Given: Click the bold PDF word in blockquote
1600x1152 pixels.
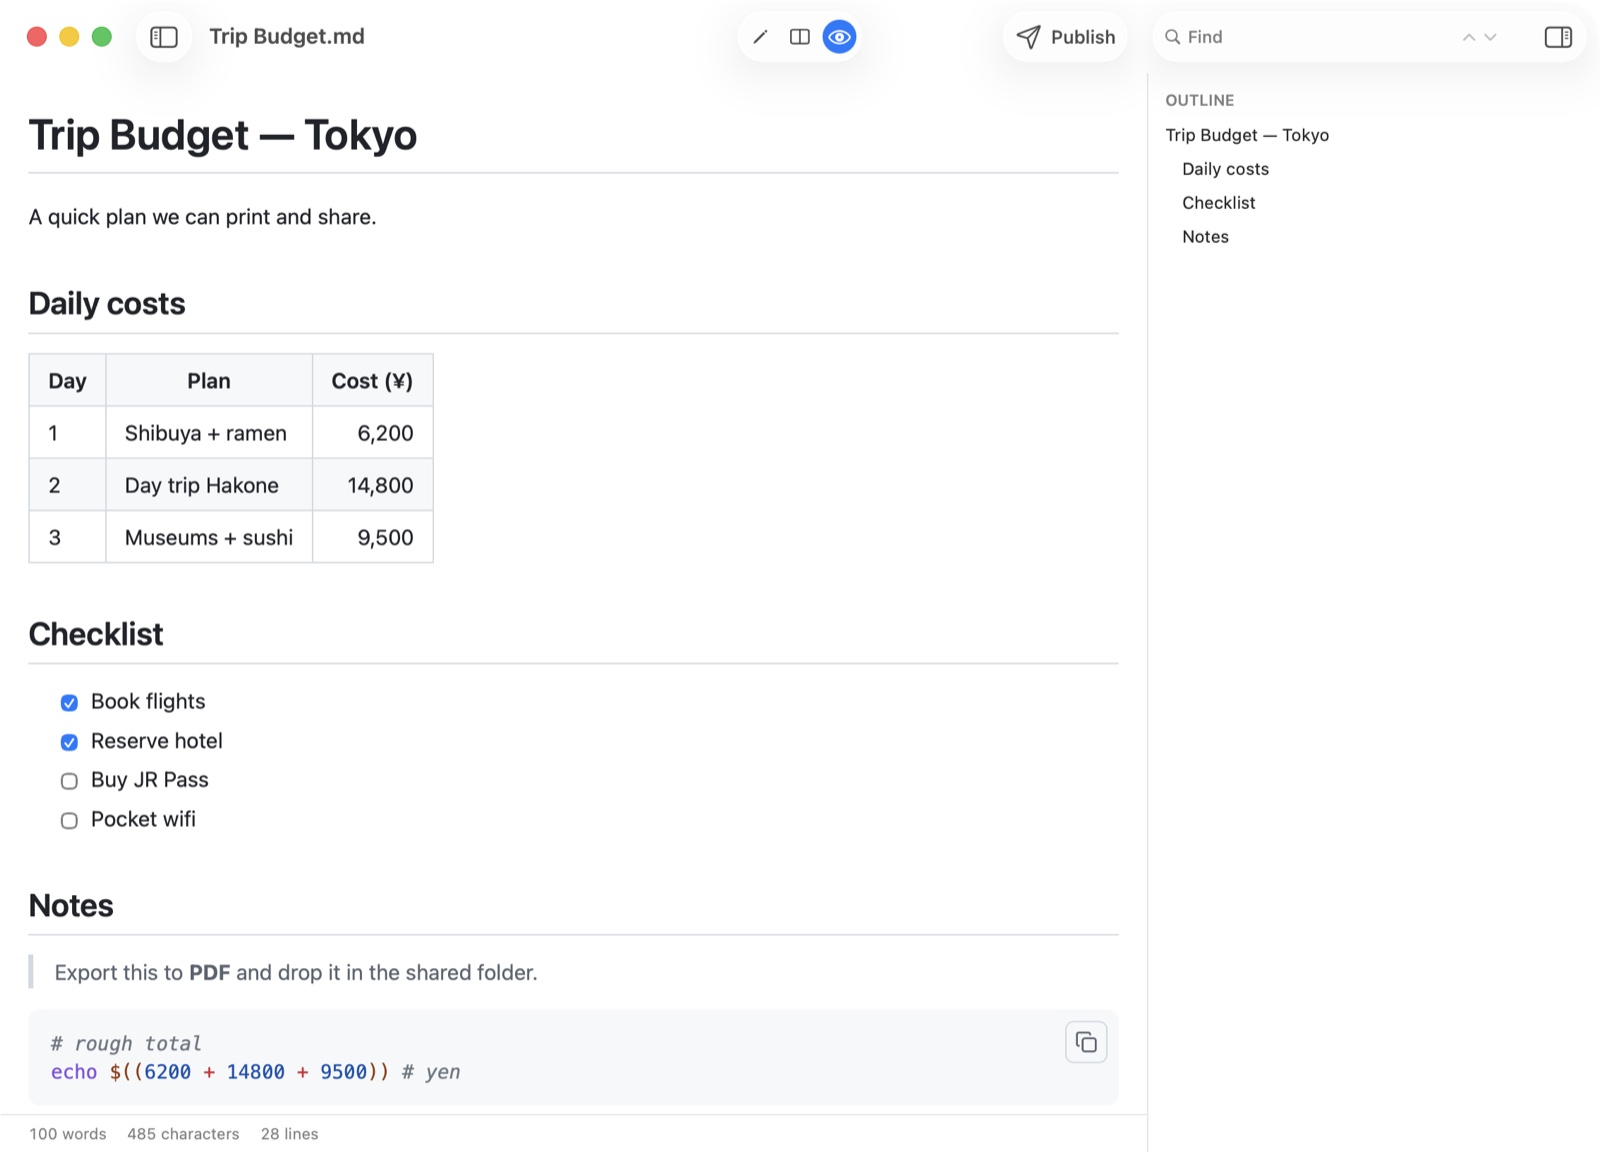Looking at the screenshot, I should pos(210,972).
